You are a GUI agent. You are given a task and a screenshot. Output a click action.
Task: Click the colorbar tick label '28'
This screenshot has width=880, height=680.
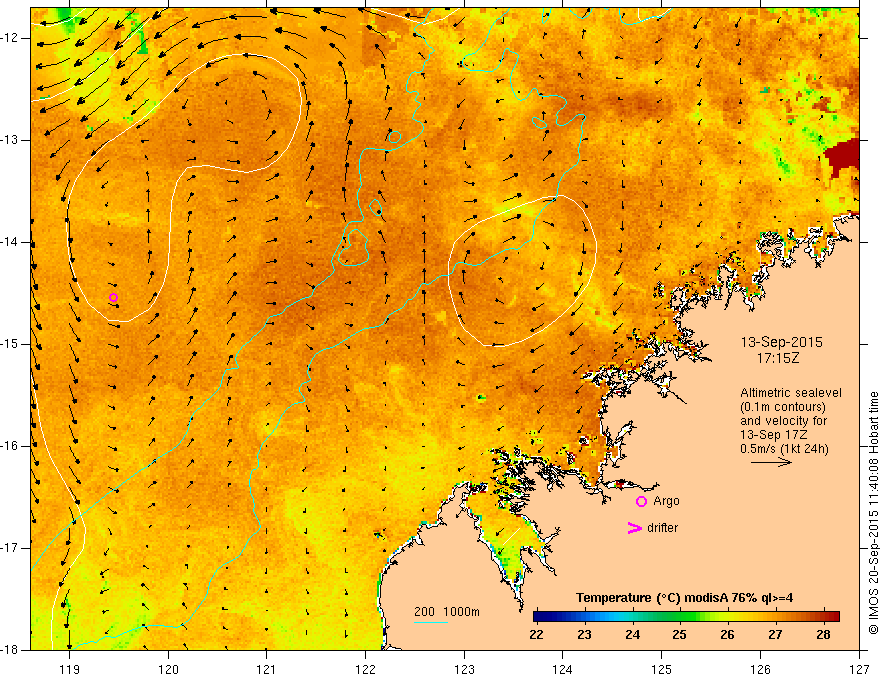[x=823, y=635]
